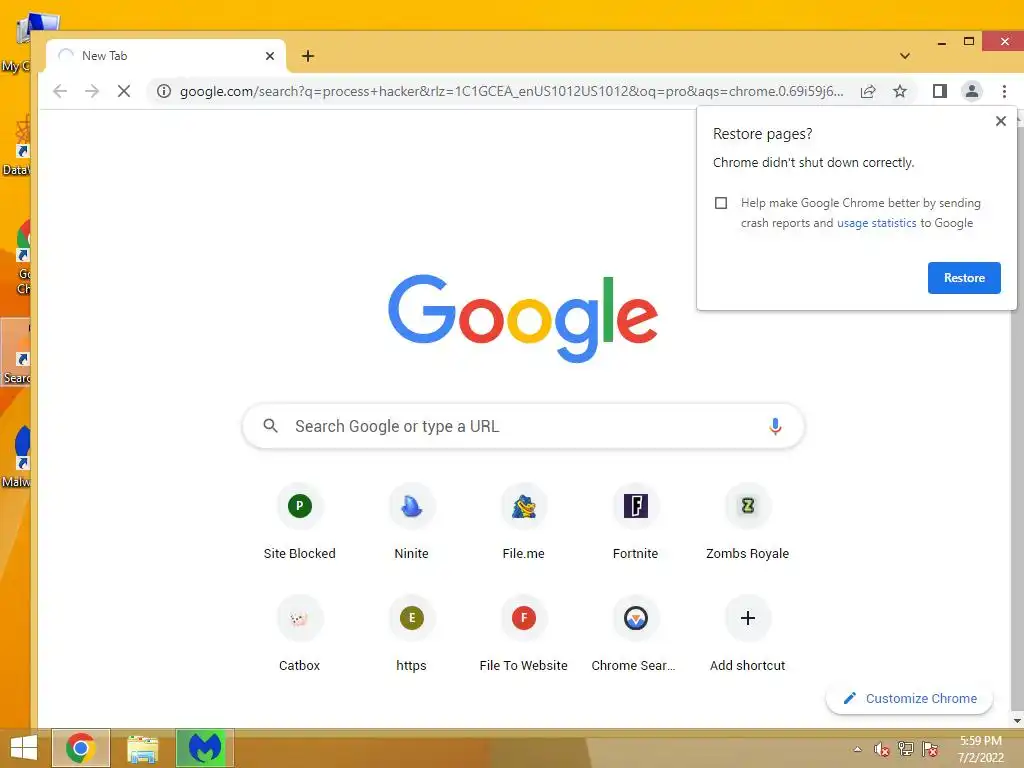Expand the tab search chevron
The image size is (1024, 768).
click(x=904, y=56)
